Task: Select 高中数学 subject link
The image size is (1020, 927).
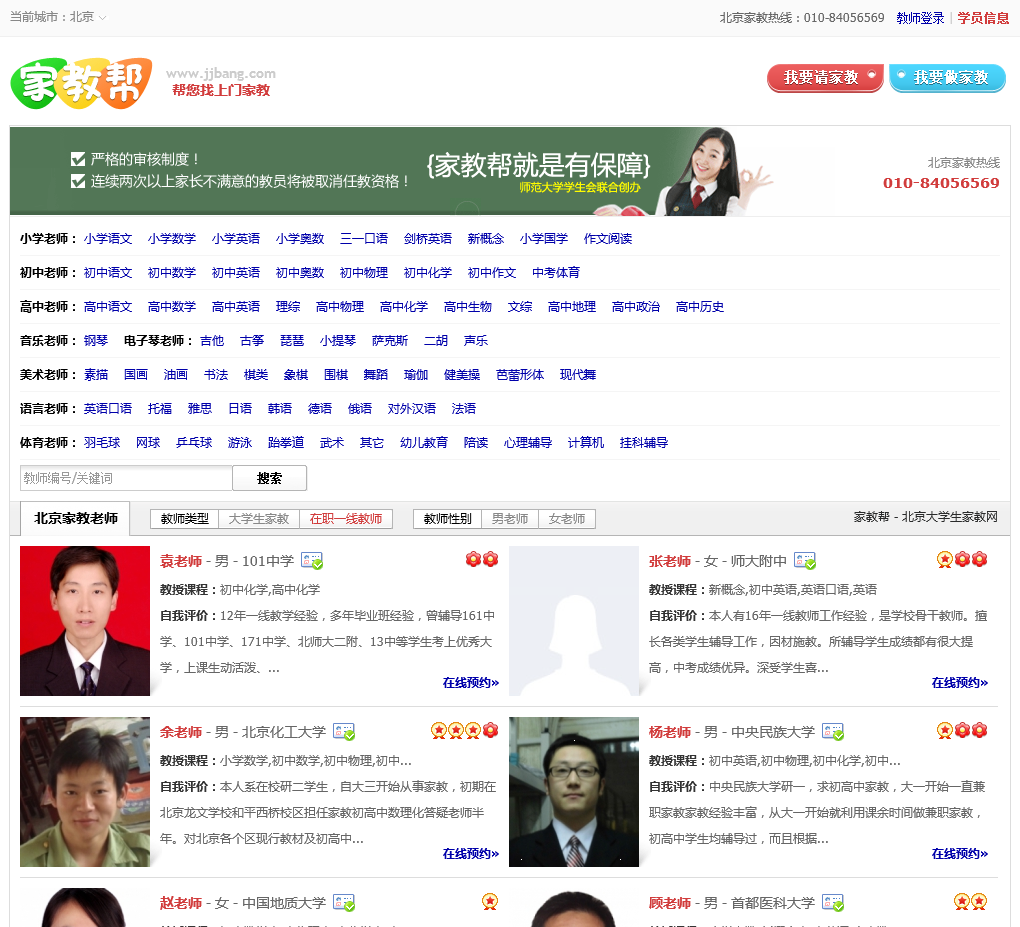Action: [172, 306]
